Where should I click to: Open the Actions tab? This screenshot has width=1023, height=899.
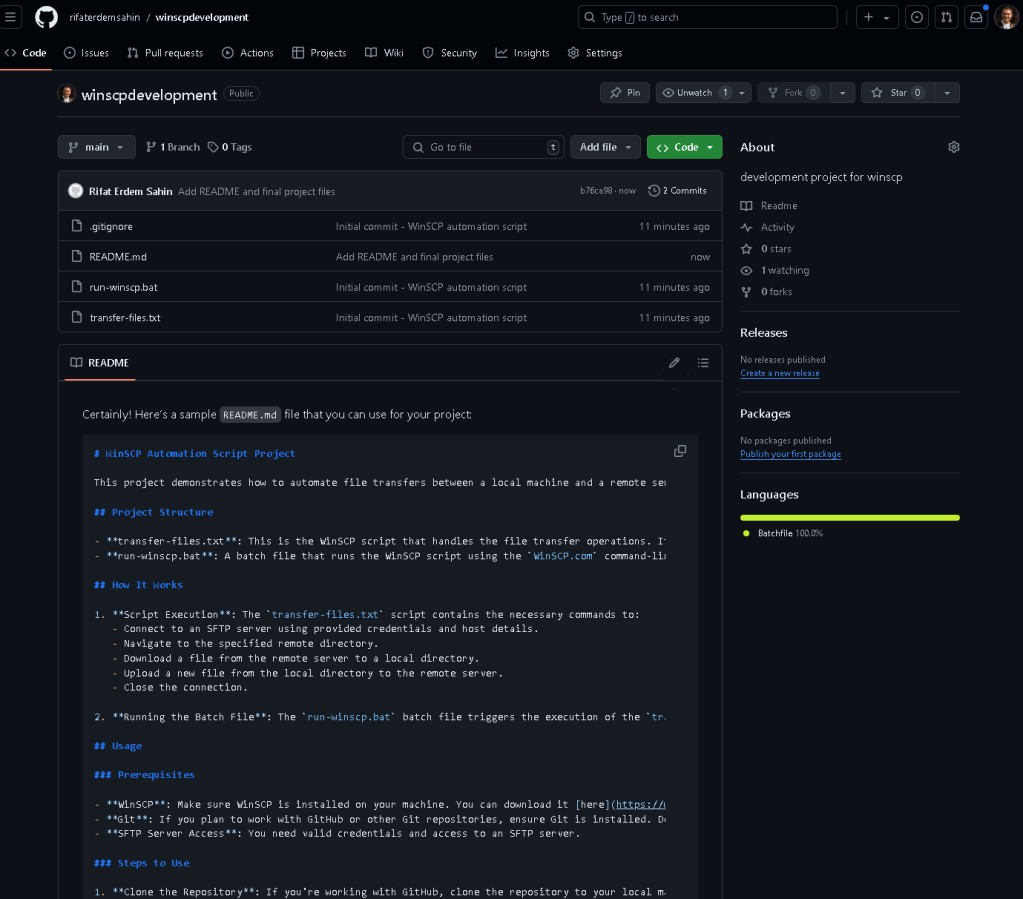(248, 53)
